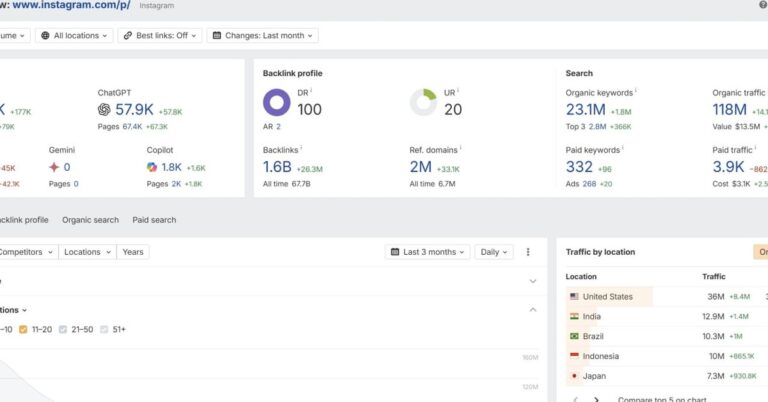768x402 pixels.
Task: Click the Domain Rating donut chart
Action: (x=277, y=103)
